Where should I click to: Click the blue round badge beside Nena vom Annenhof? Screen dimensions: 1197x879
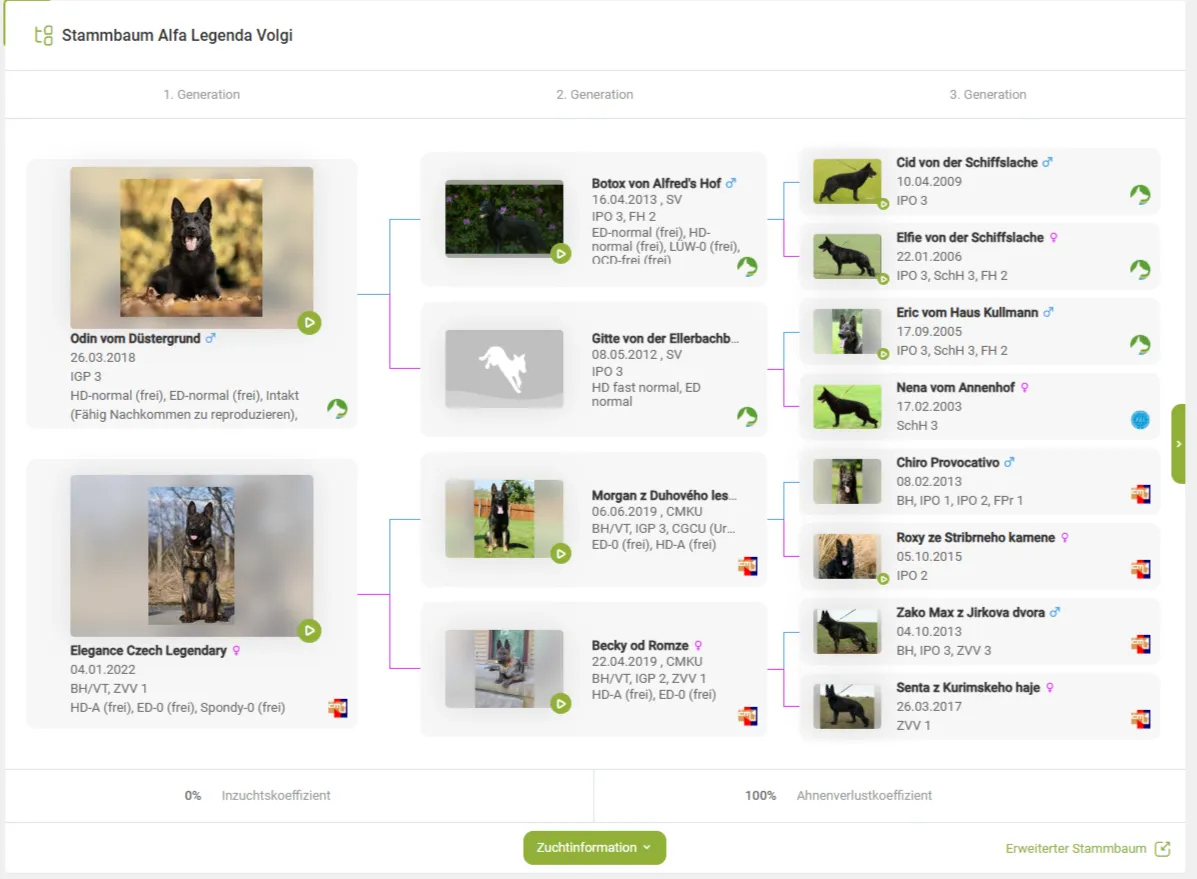tap(1140, 420)
